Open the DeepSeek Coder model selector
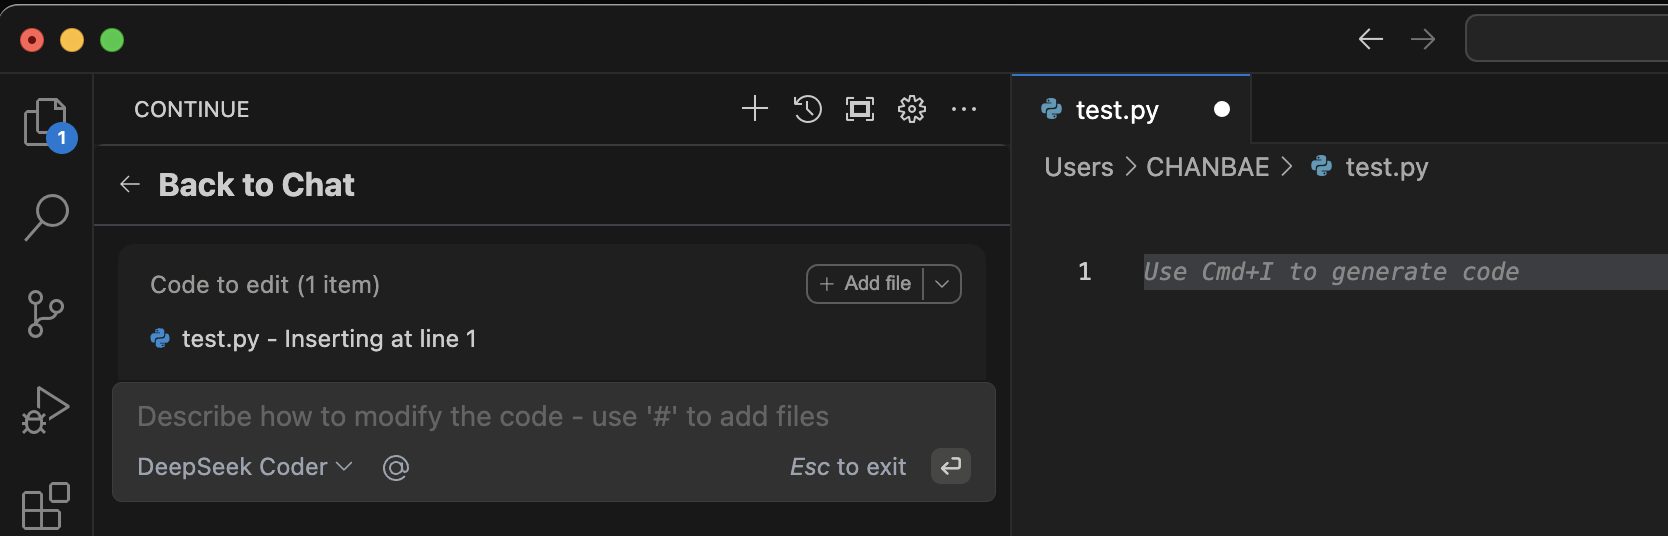Image resolution: width=1668 pixels, height=536 pixels. [x=245, y=467]
